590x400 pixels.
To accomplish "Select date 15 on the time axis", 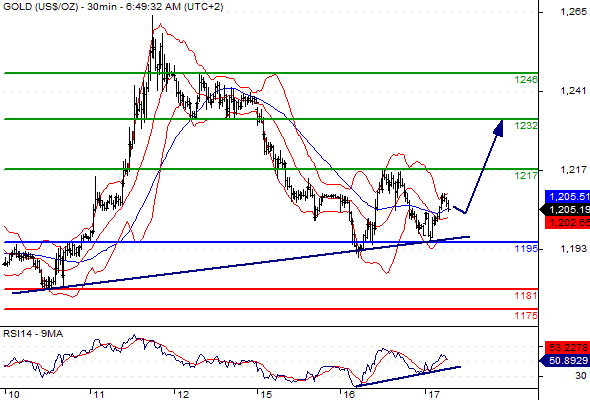I will pos(266,395).
